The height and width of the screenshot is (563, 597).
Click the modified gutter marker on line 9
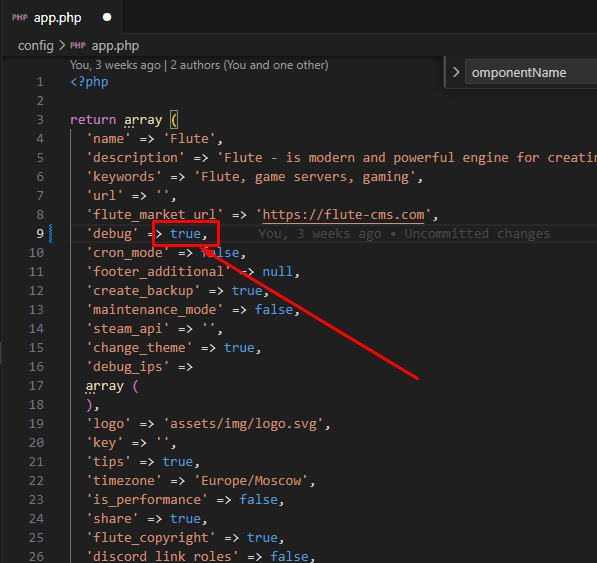pos(51,234)
